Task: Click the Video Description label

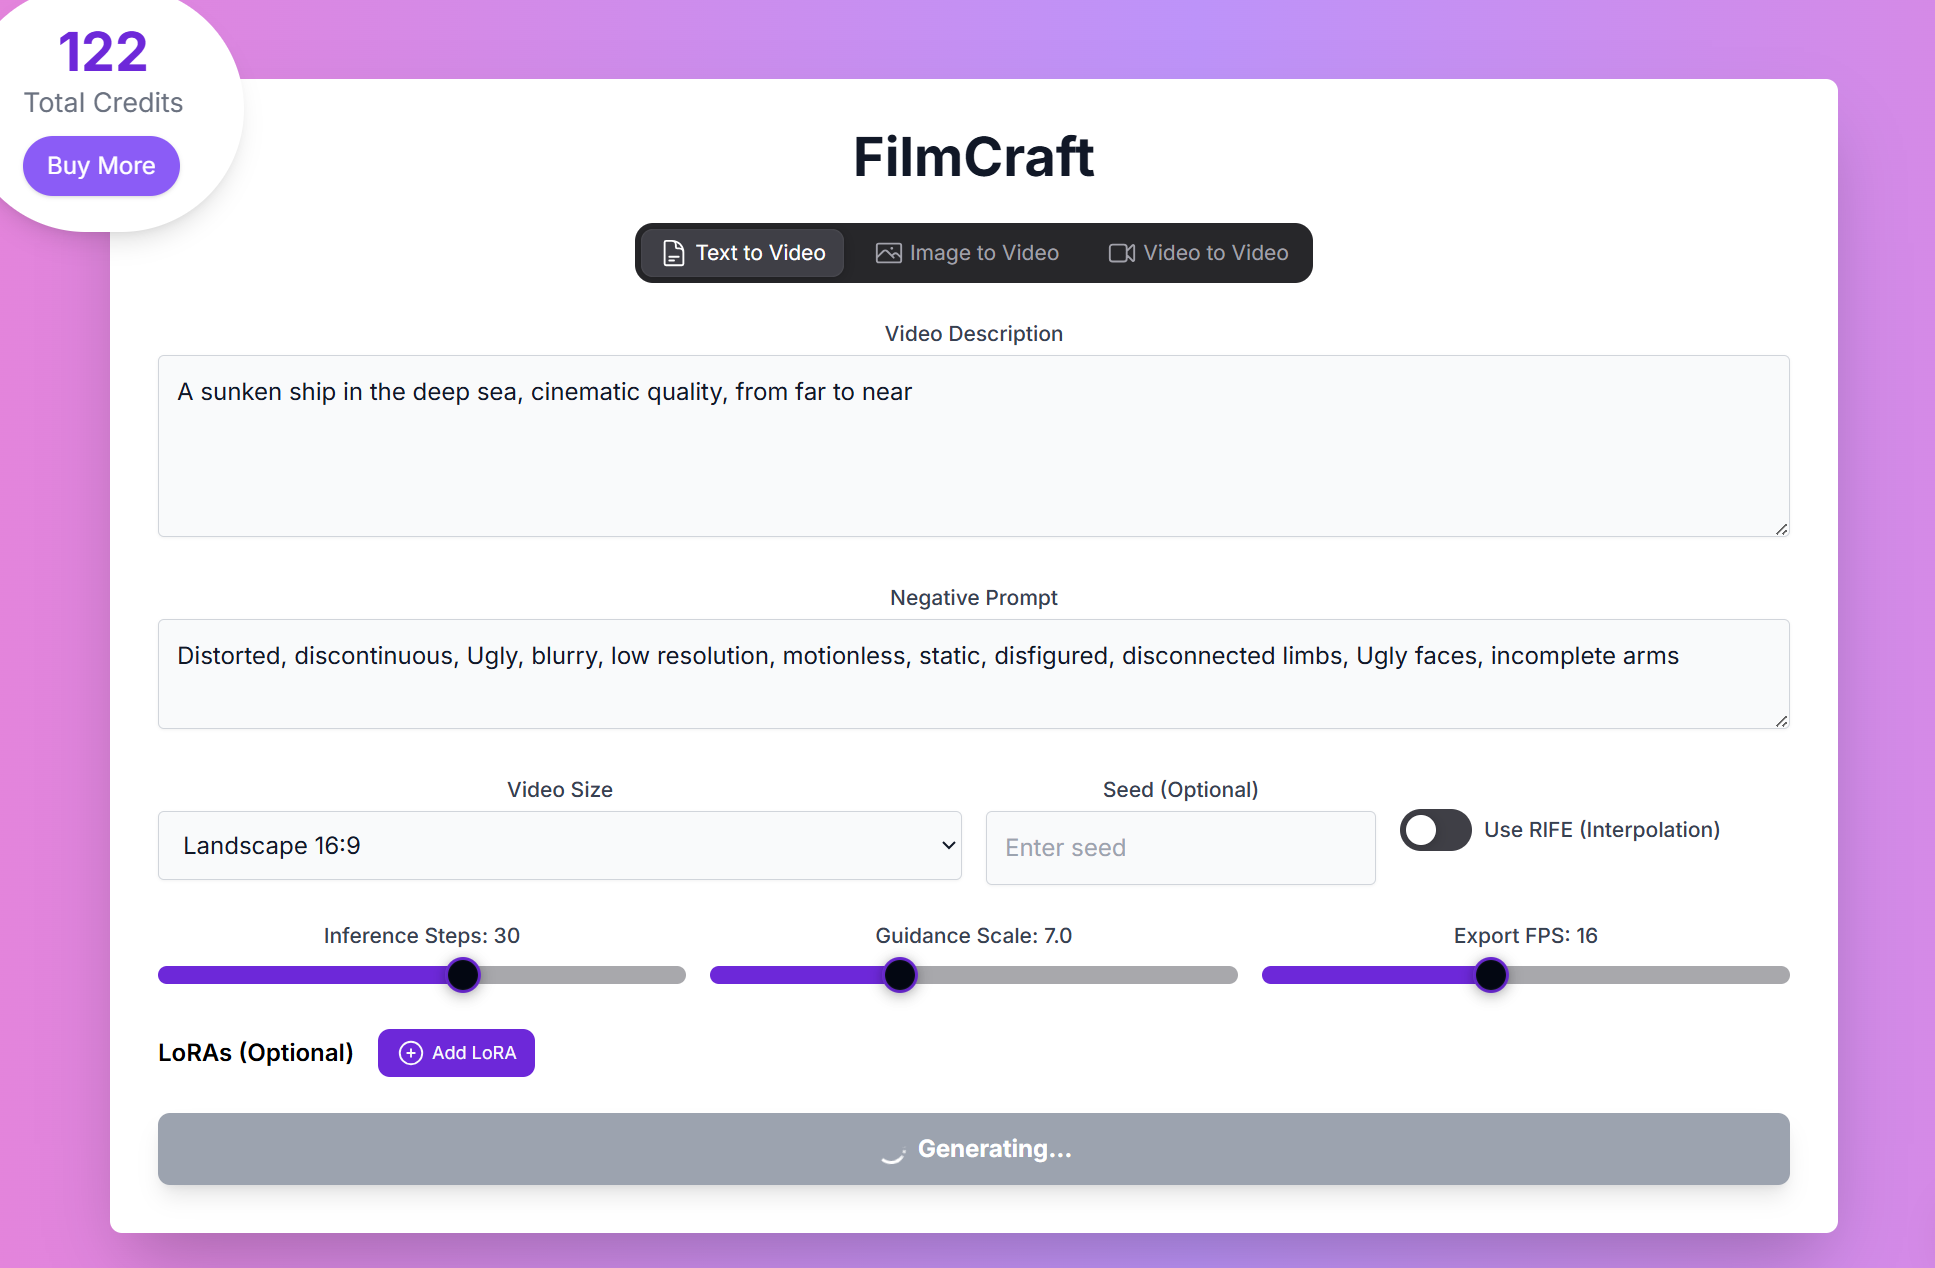Action: pyautogui.click(x=973, y=334)
